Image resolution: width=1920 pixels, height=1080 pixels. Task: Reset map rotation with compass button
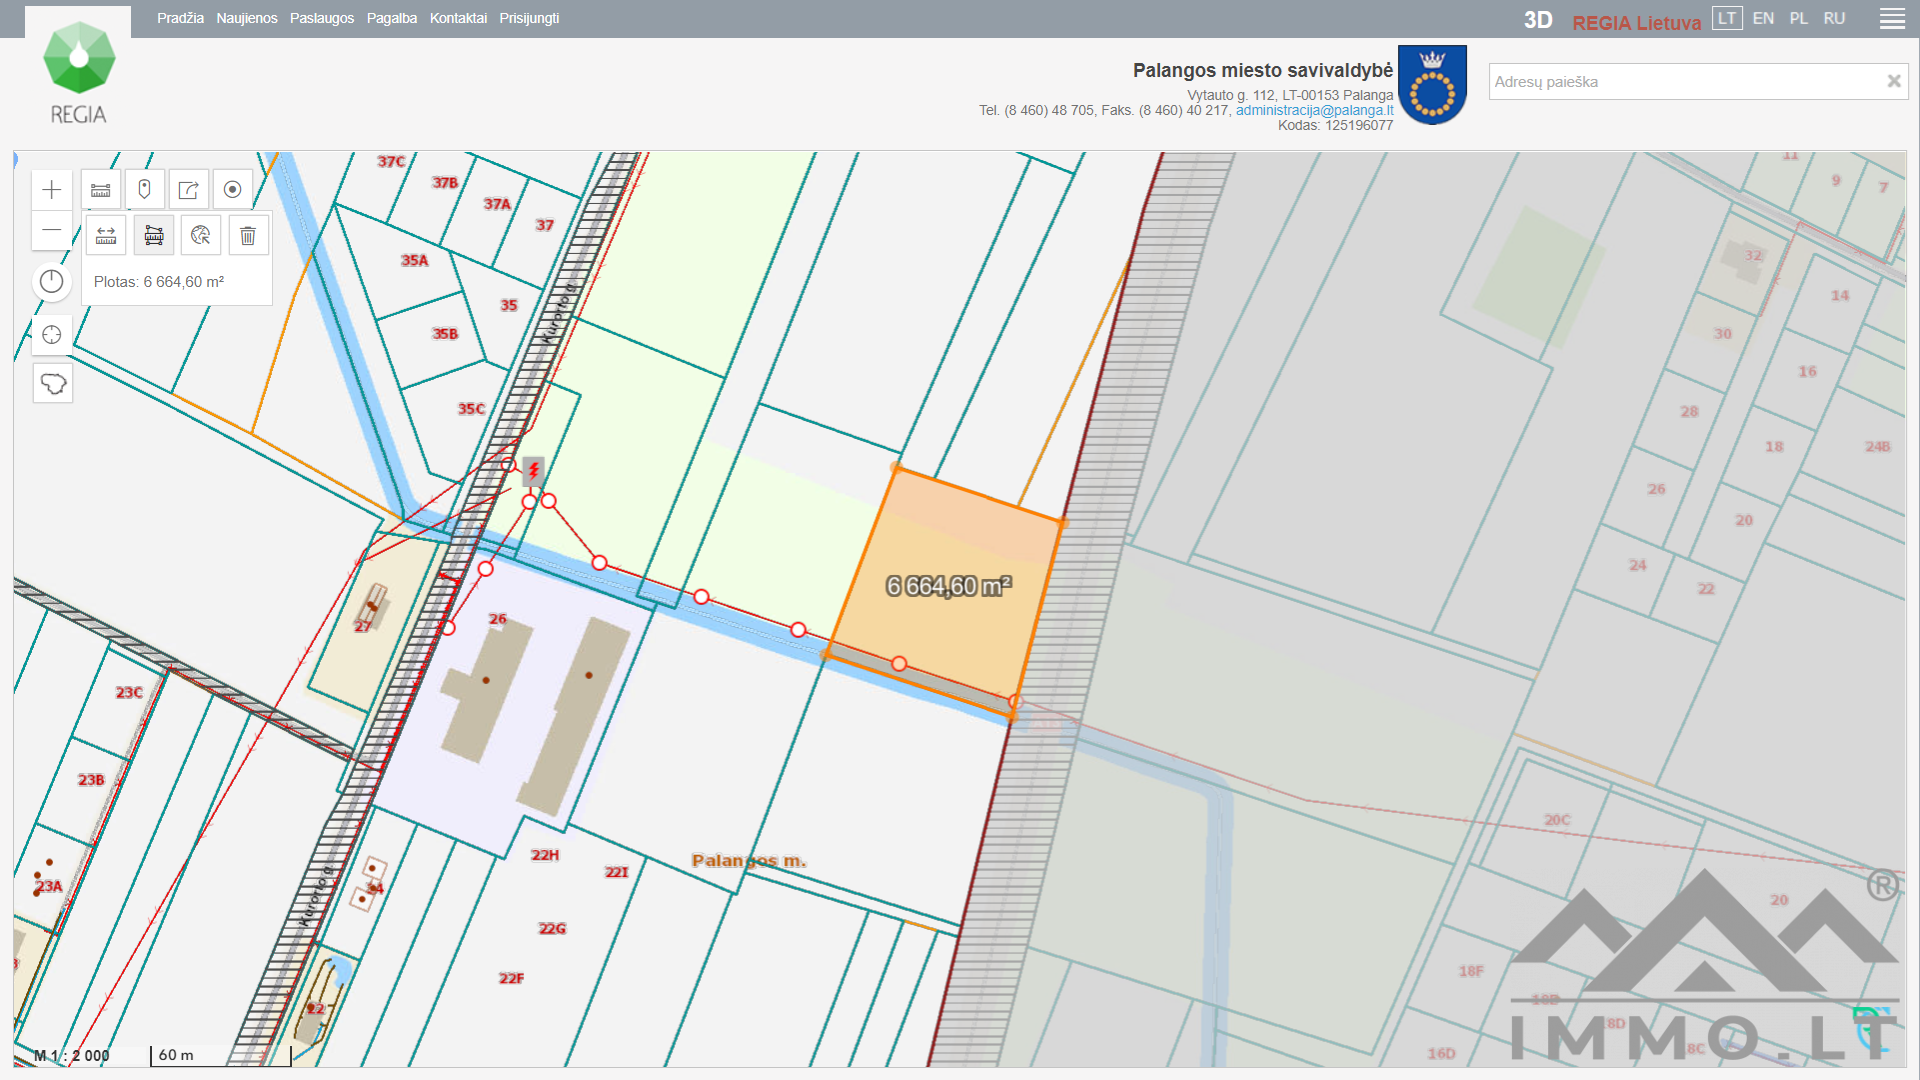click(52, 282)
